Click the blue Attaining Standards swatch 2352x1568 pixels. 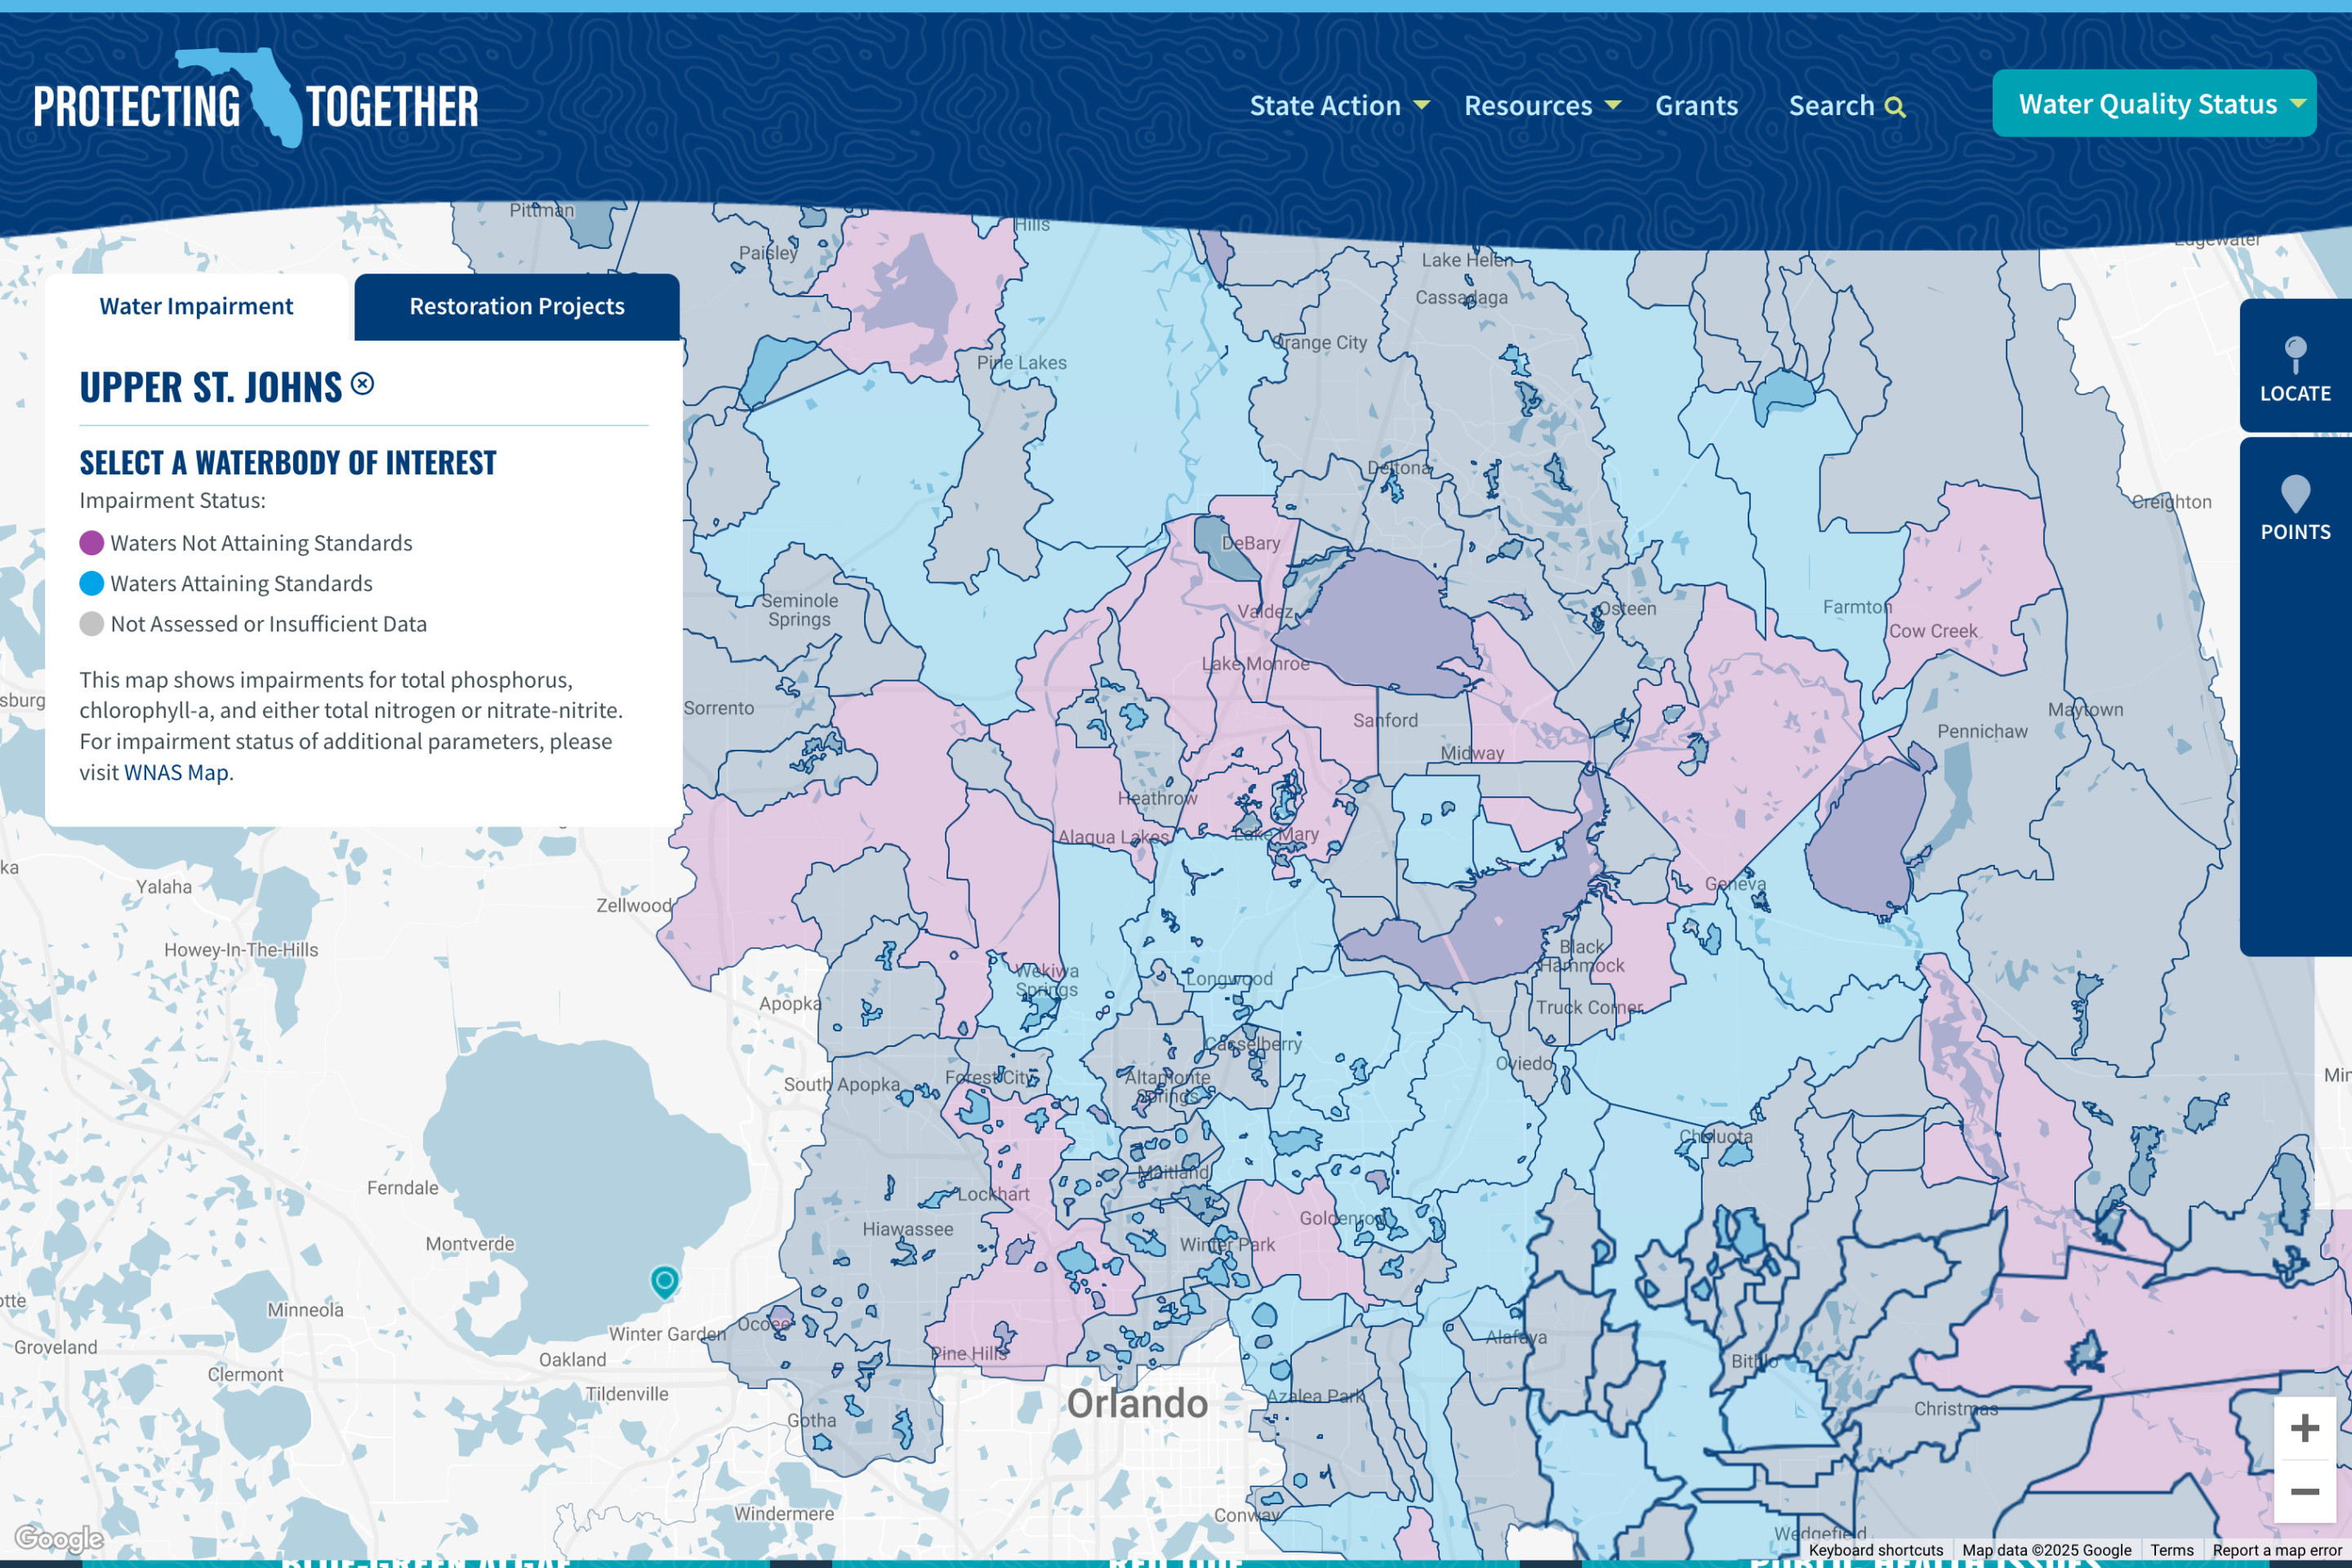pos(91,583)
